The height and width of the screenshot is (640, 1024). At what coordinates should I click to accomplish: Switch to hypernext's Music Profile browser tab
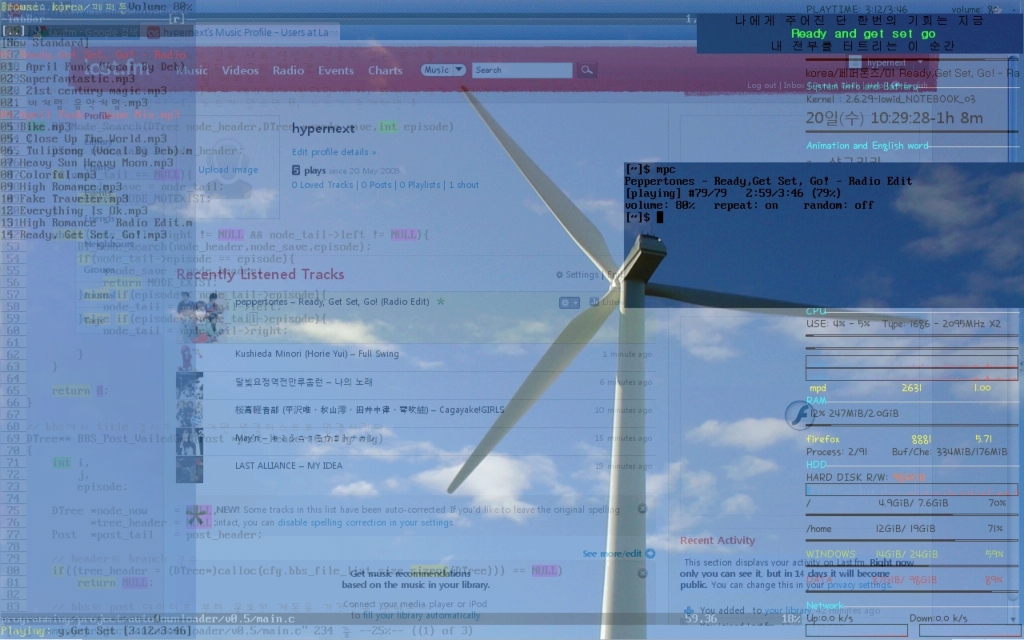coord(238,32)
